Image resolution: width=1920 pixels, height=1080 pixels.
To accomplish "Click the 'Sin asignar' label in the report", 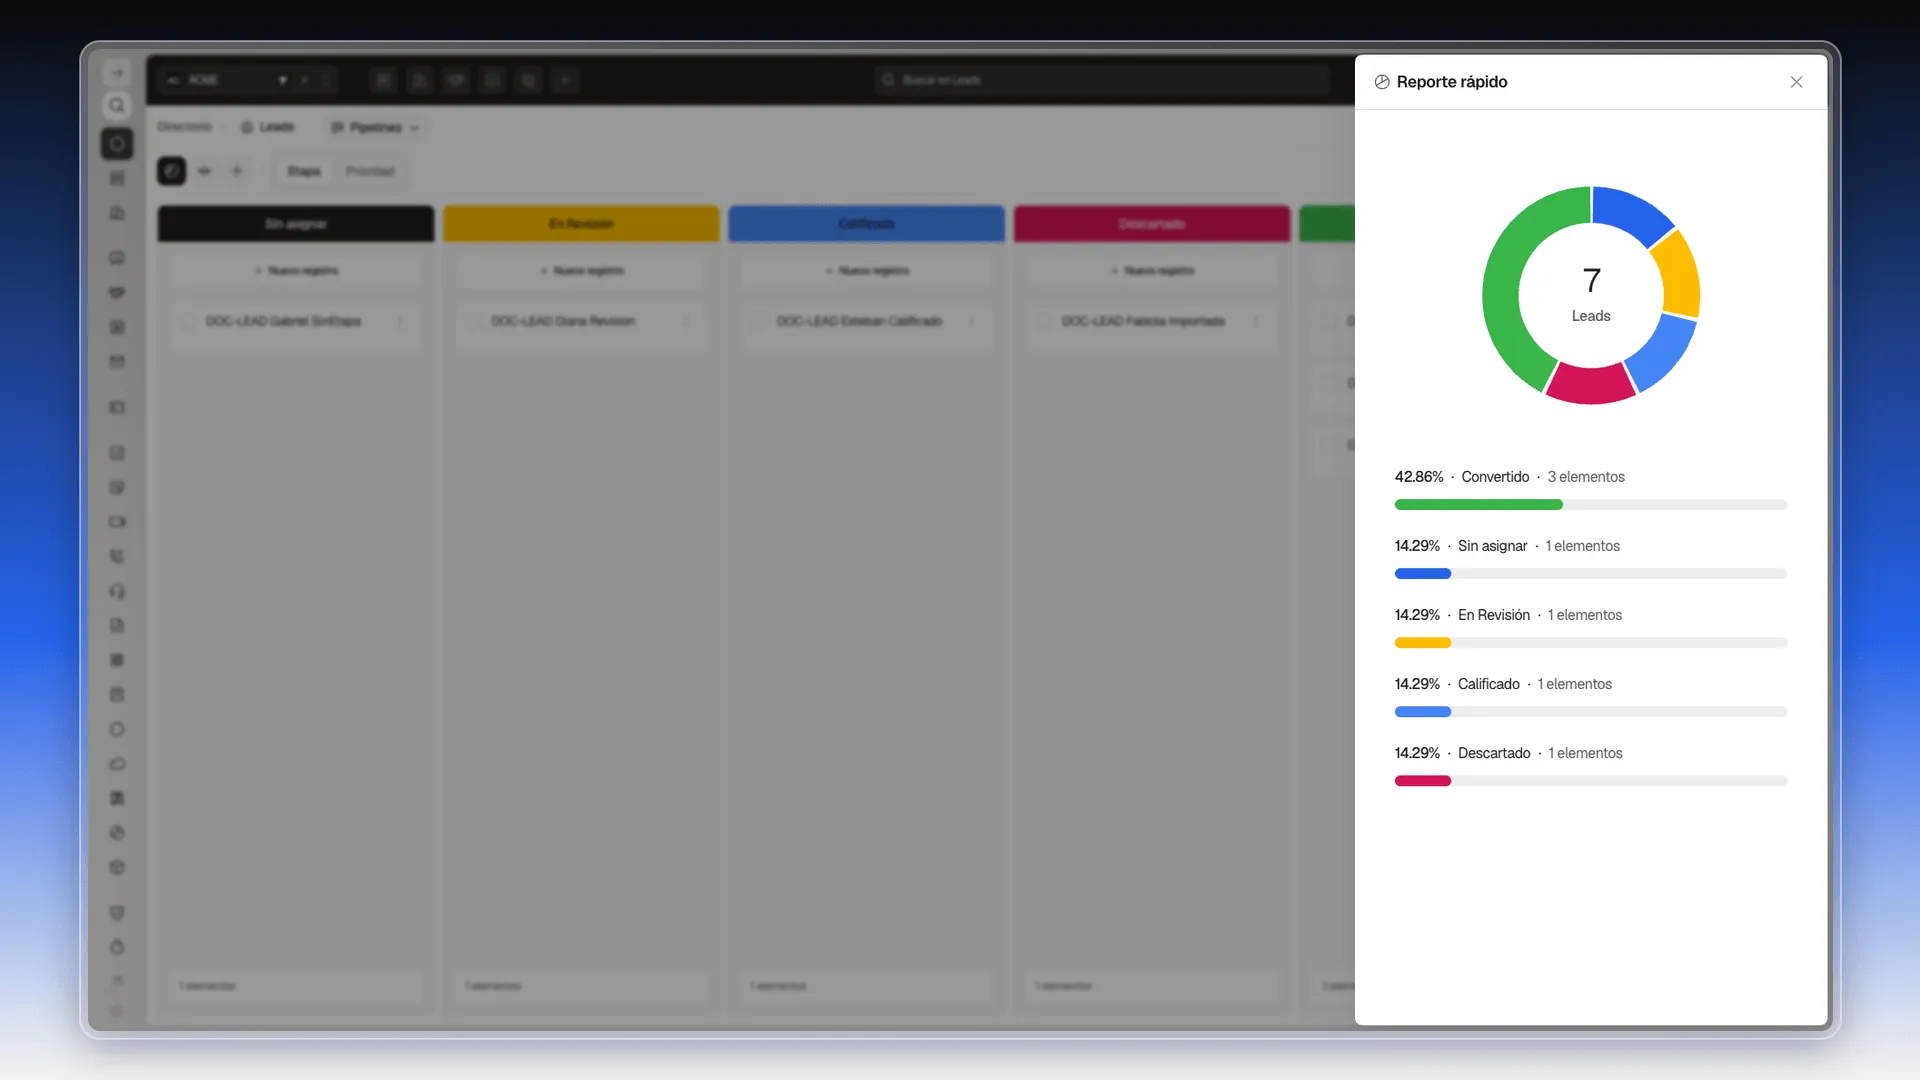I will coord(1492,546).
